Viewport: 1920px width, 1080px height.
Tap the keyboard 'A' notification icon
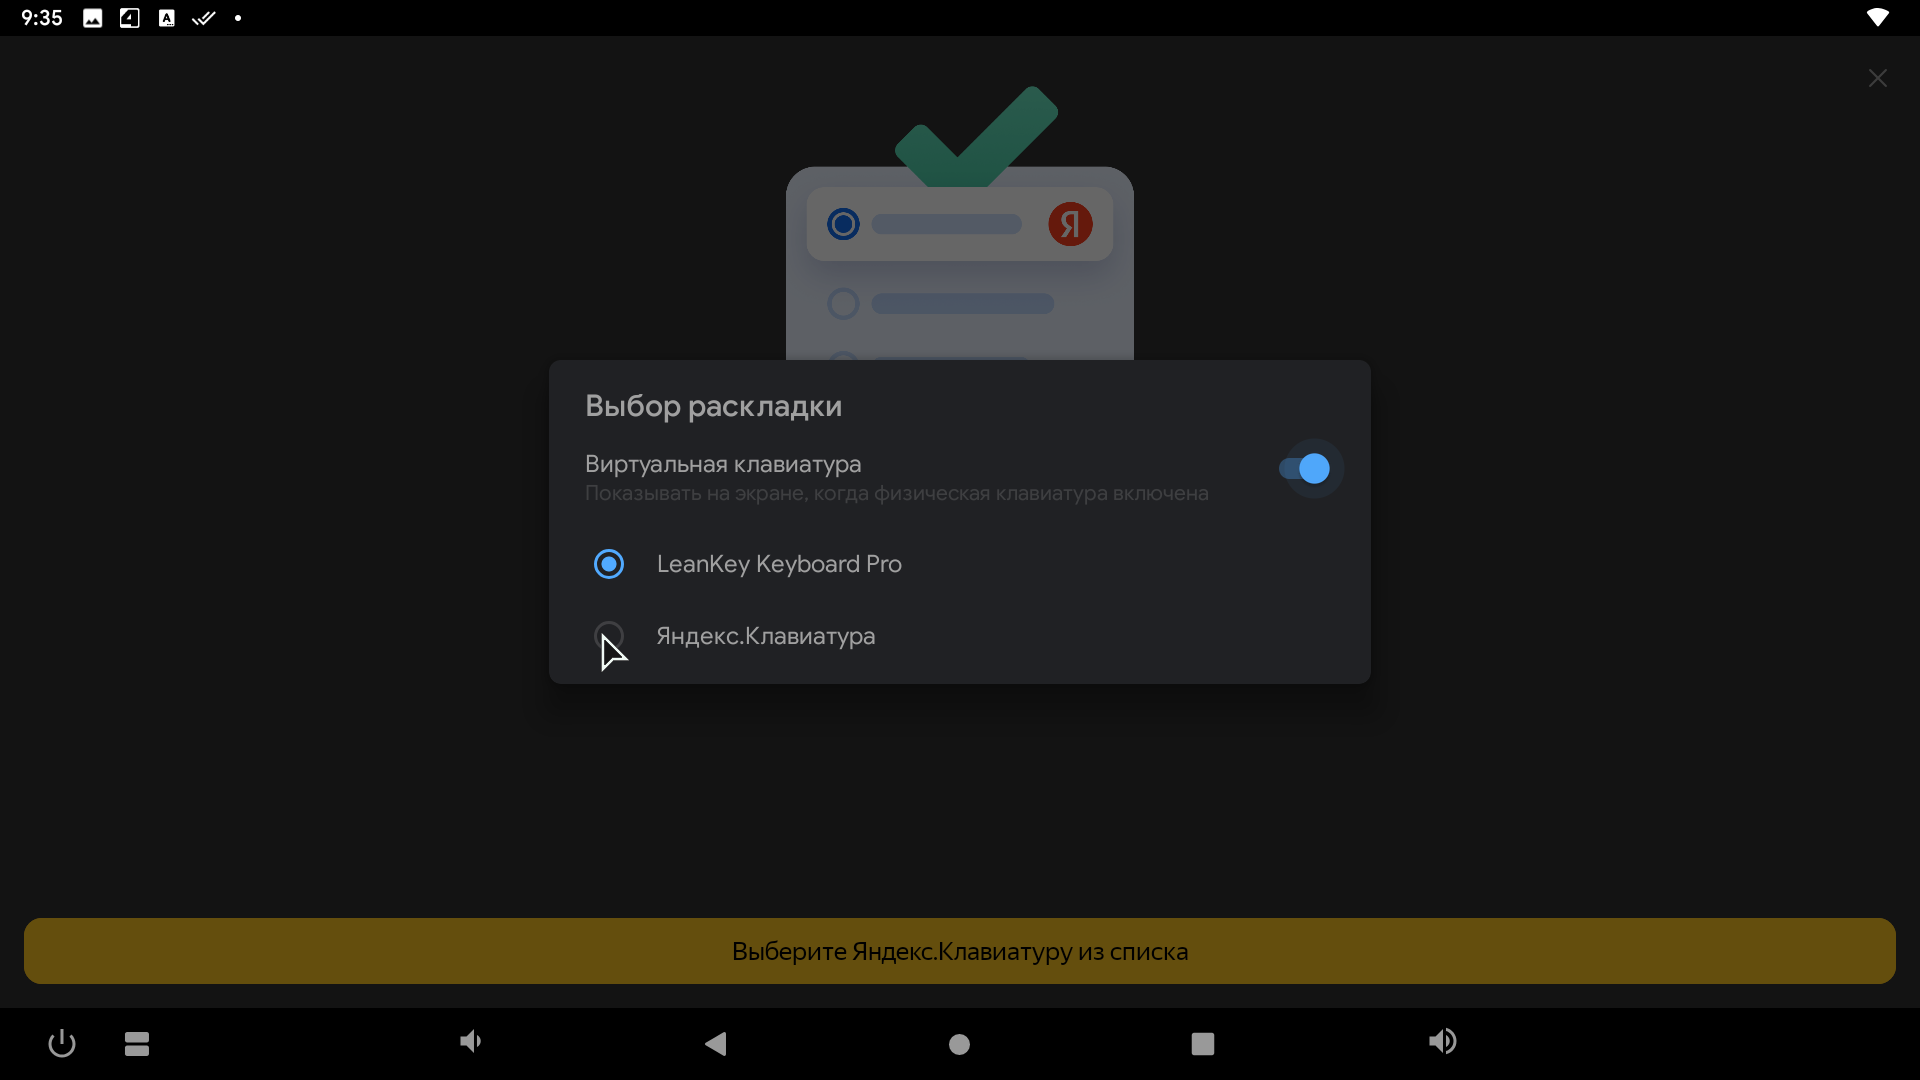167,18
